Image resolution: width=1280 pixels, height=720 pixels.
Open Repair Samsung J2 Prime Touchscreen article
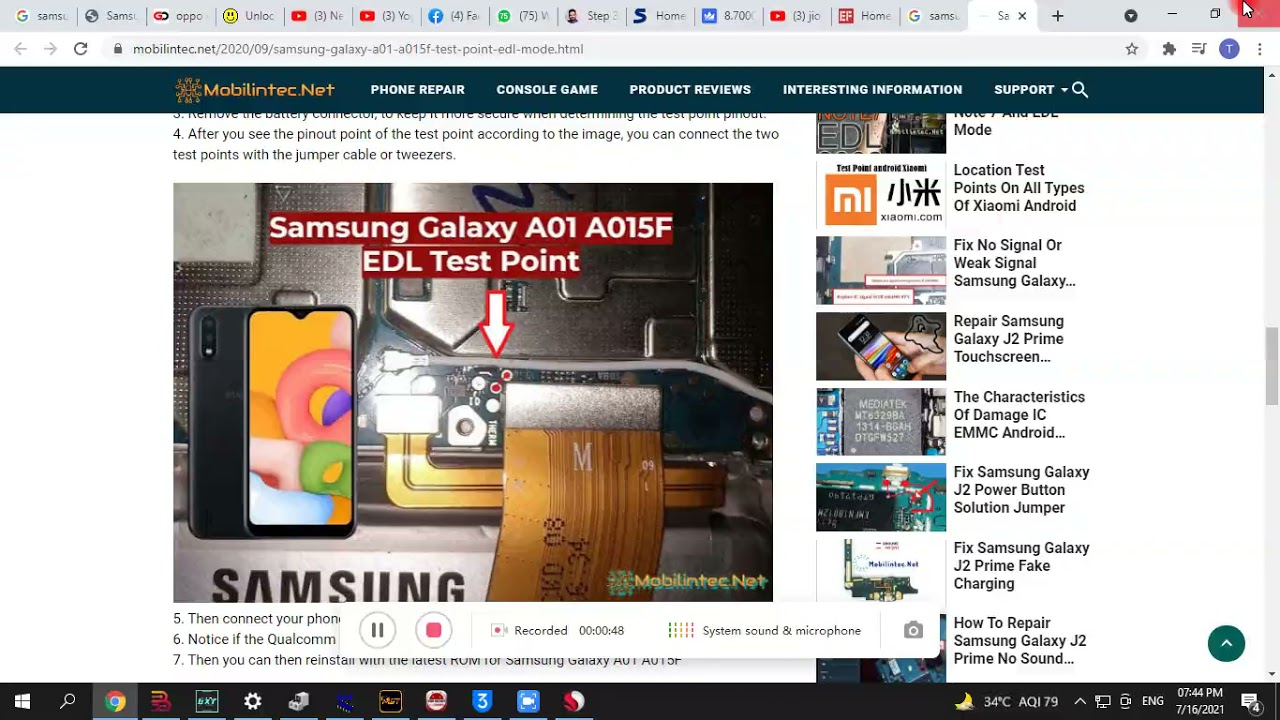1009,339
